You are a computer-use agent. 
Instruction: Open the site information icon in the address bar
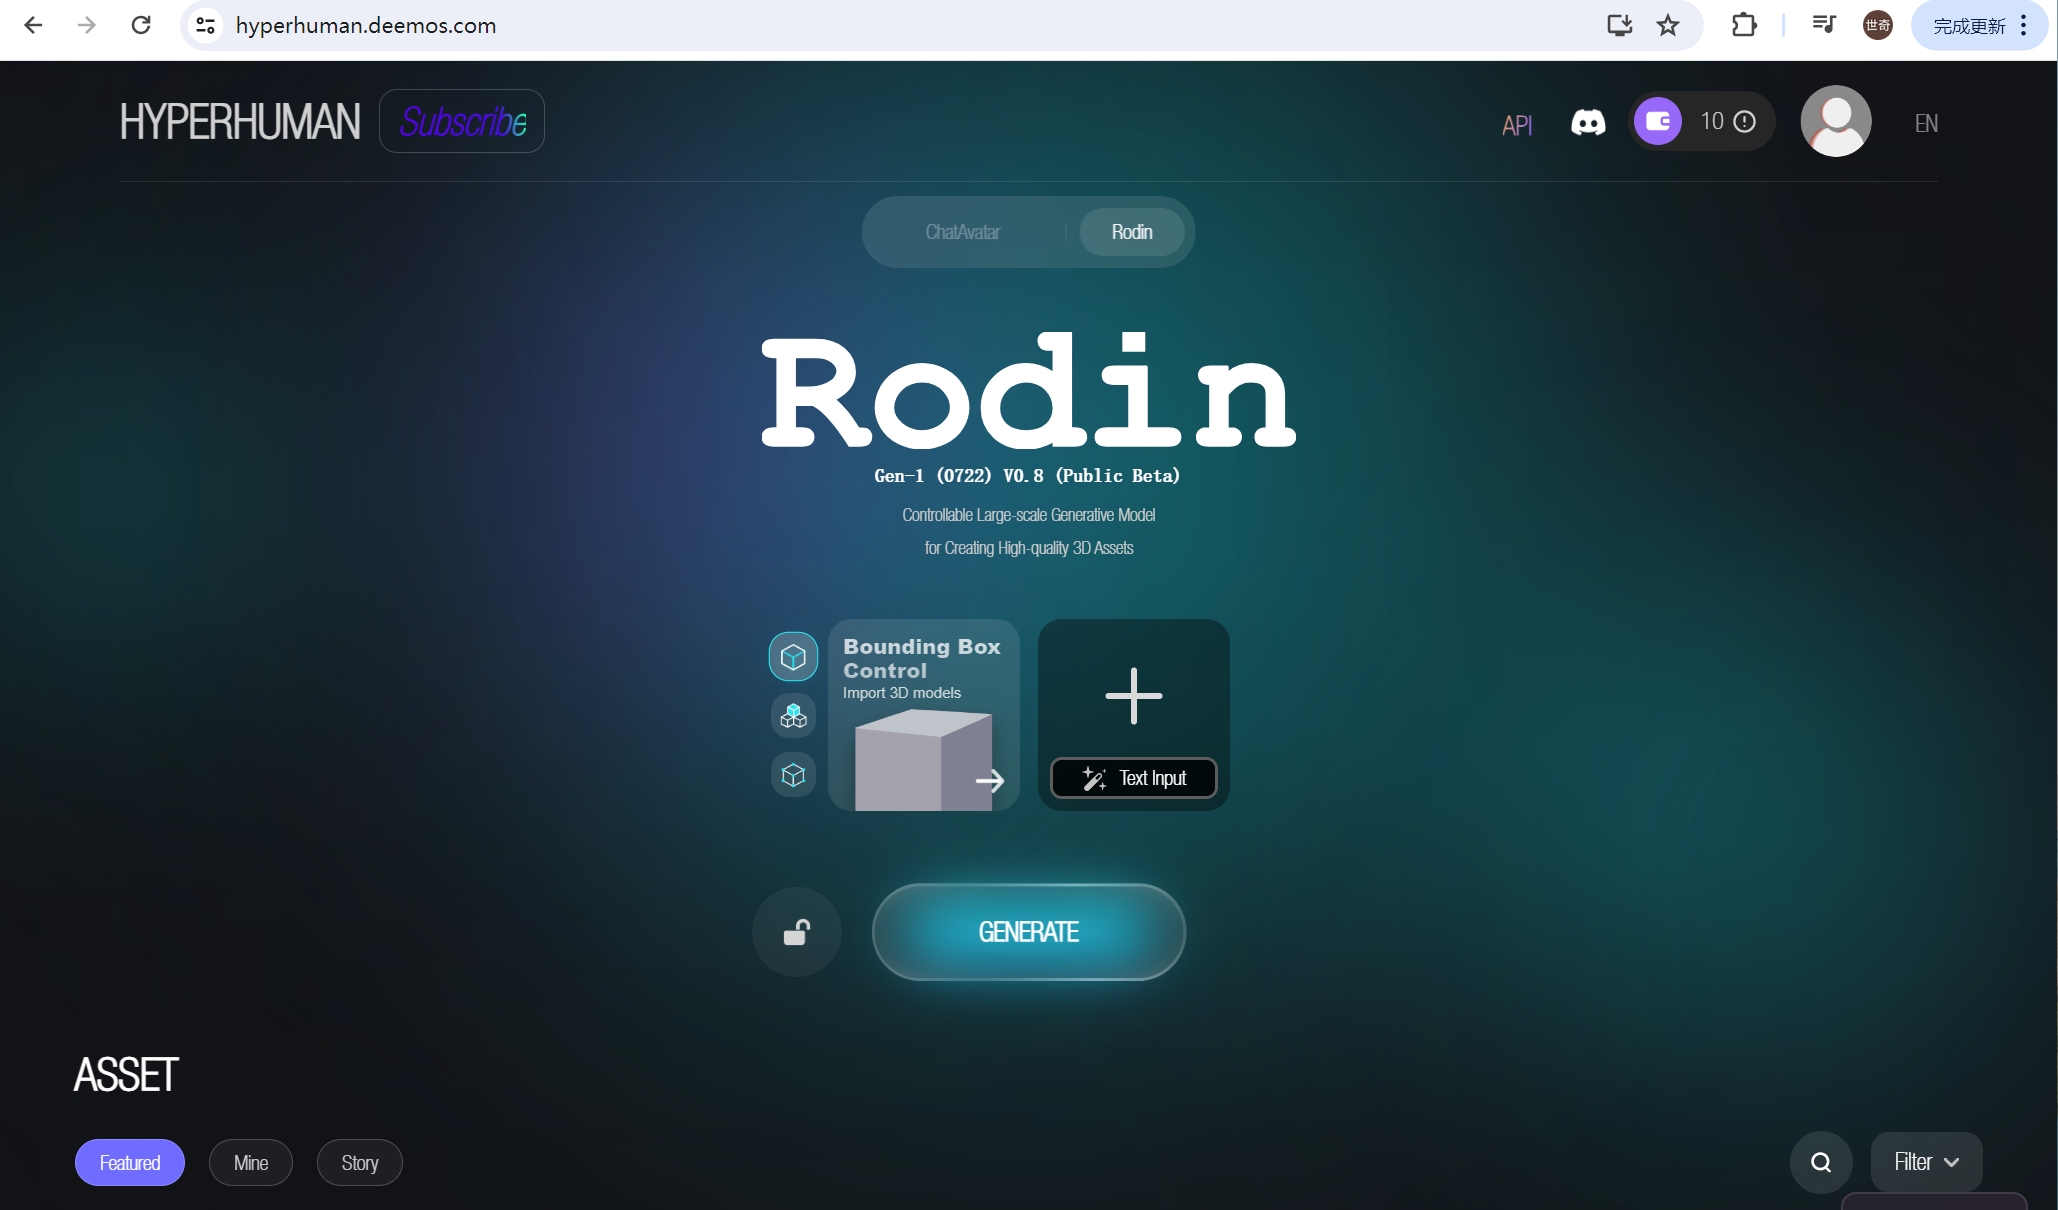206,25
